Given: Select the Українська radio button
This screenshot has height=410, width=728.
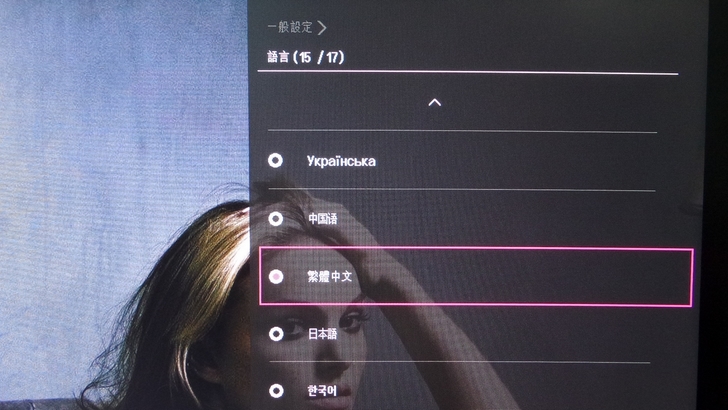Looking at the screenshot, I should [275, 161].
